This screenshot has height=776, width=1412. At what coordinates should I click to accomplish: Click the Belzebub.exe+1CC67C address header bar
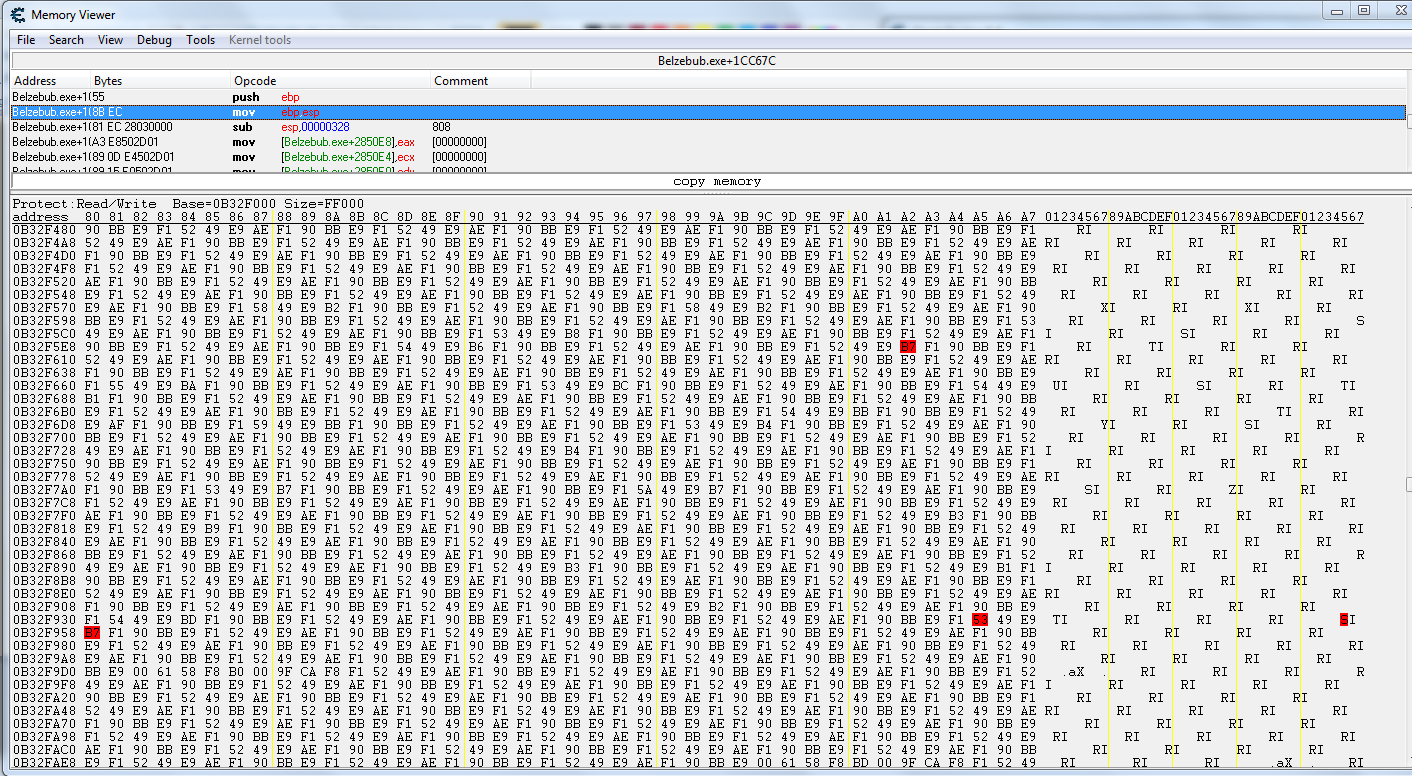pos(716,61)
